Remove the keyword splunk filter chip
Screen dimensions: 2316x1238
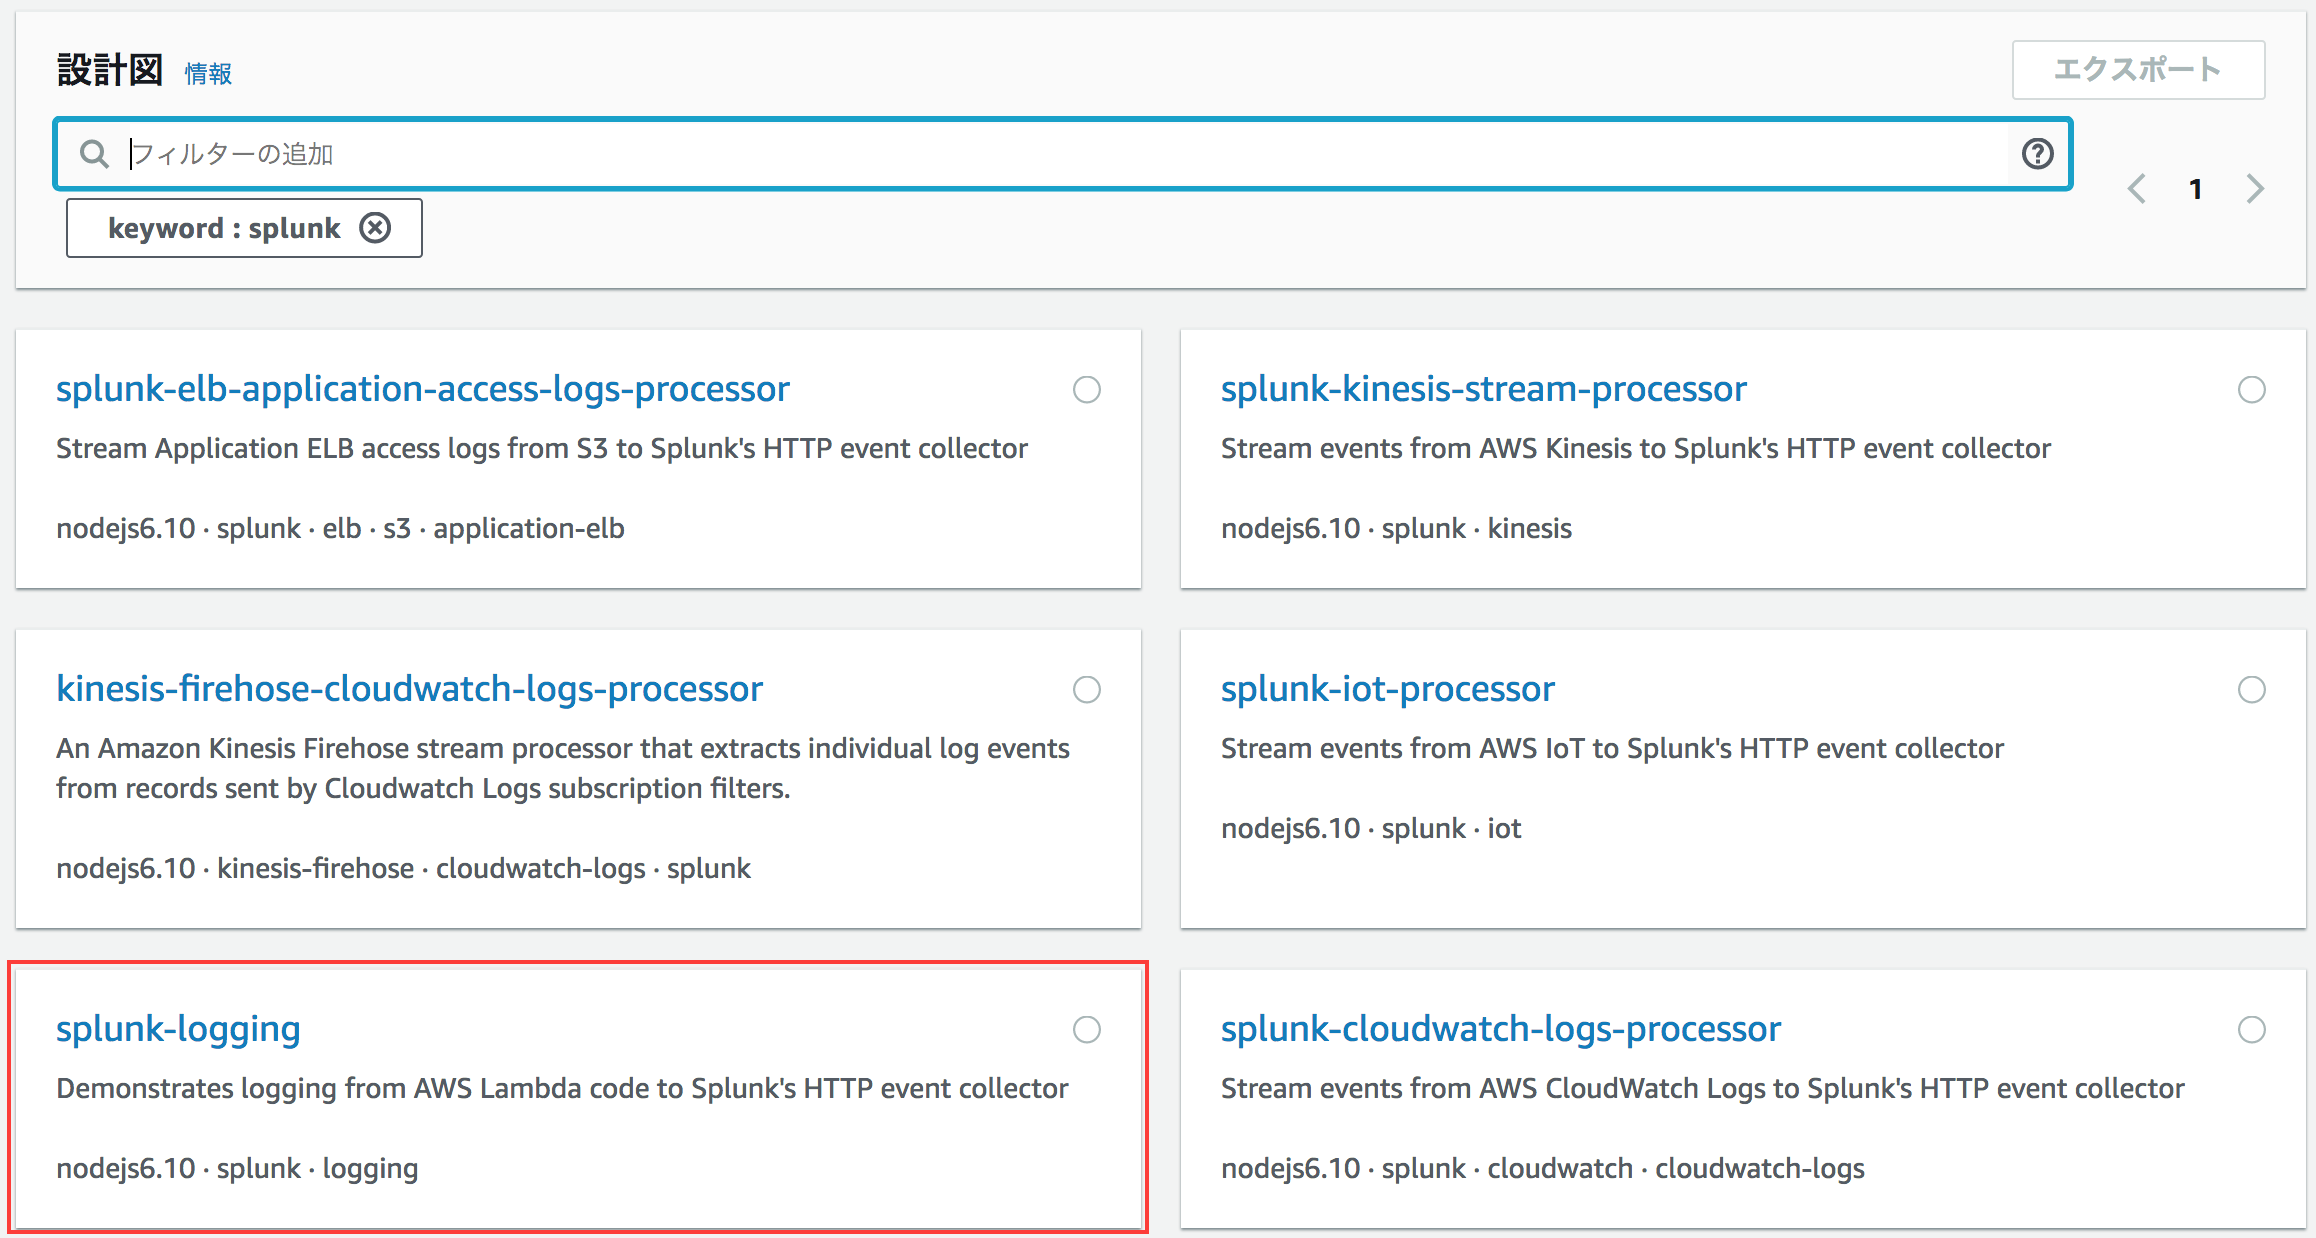pos(375,228)
